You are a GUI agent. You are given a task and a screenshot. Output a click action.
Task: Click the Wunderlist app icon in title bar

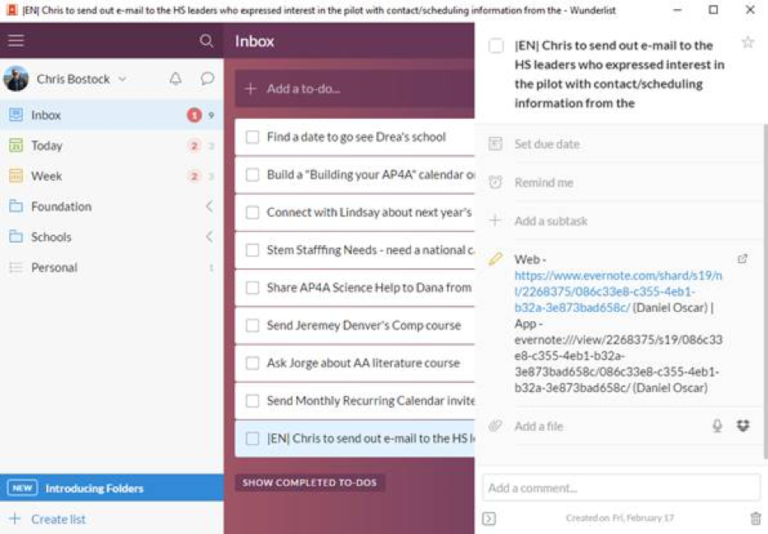point(12,10)
